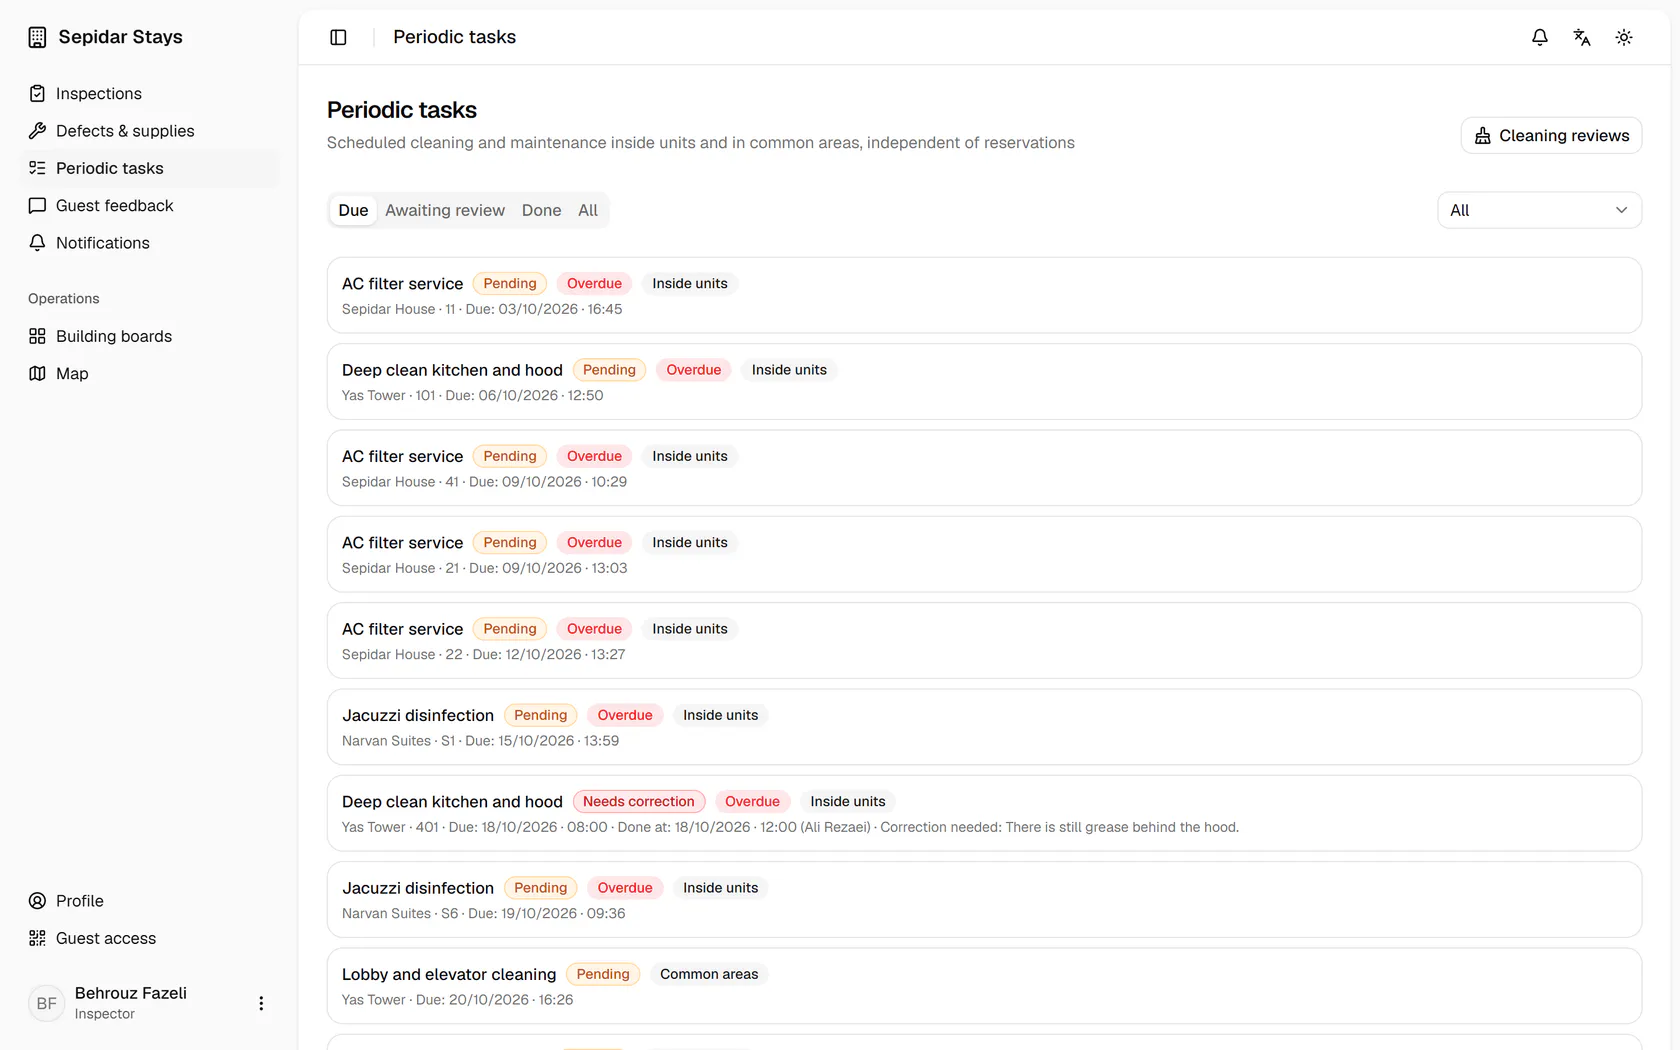This screenshot has width=1680, height=1050.
Task: Click the BF avatar
Action: pos(46,1003)
